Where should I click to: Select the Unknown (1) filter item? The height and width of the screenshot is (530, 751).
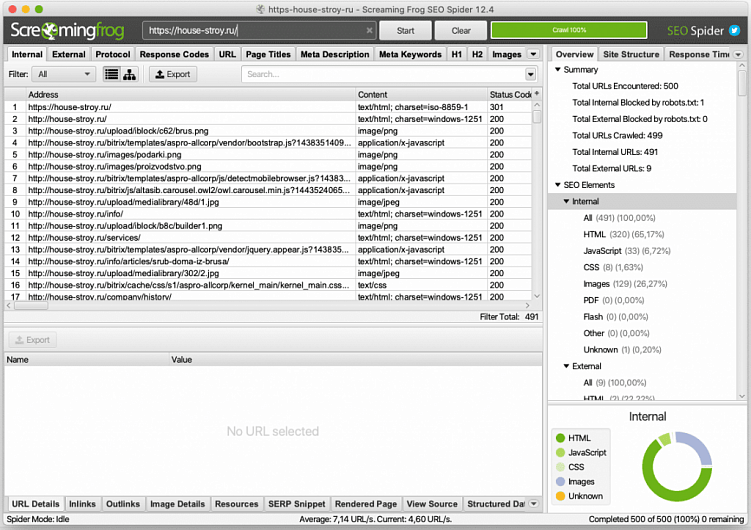pos(622,350)
